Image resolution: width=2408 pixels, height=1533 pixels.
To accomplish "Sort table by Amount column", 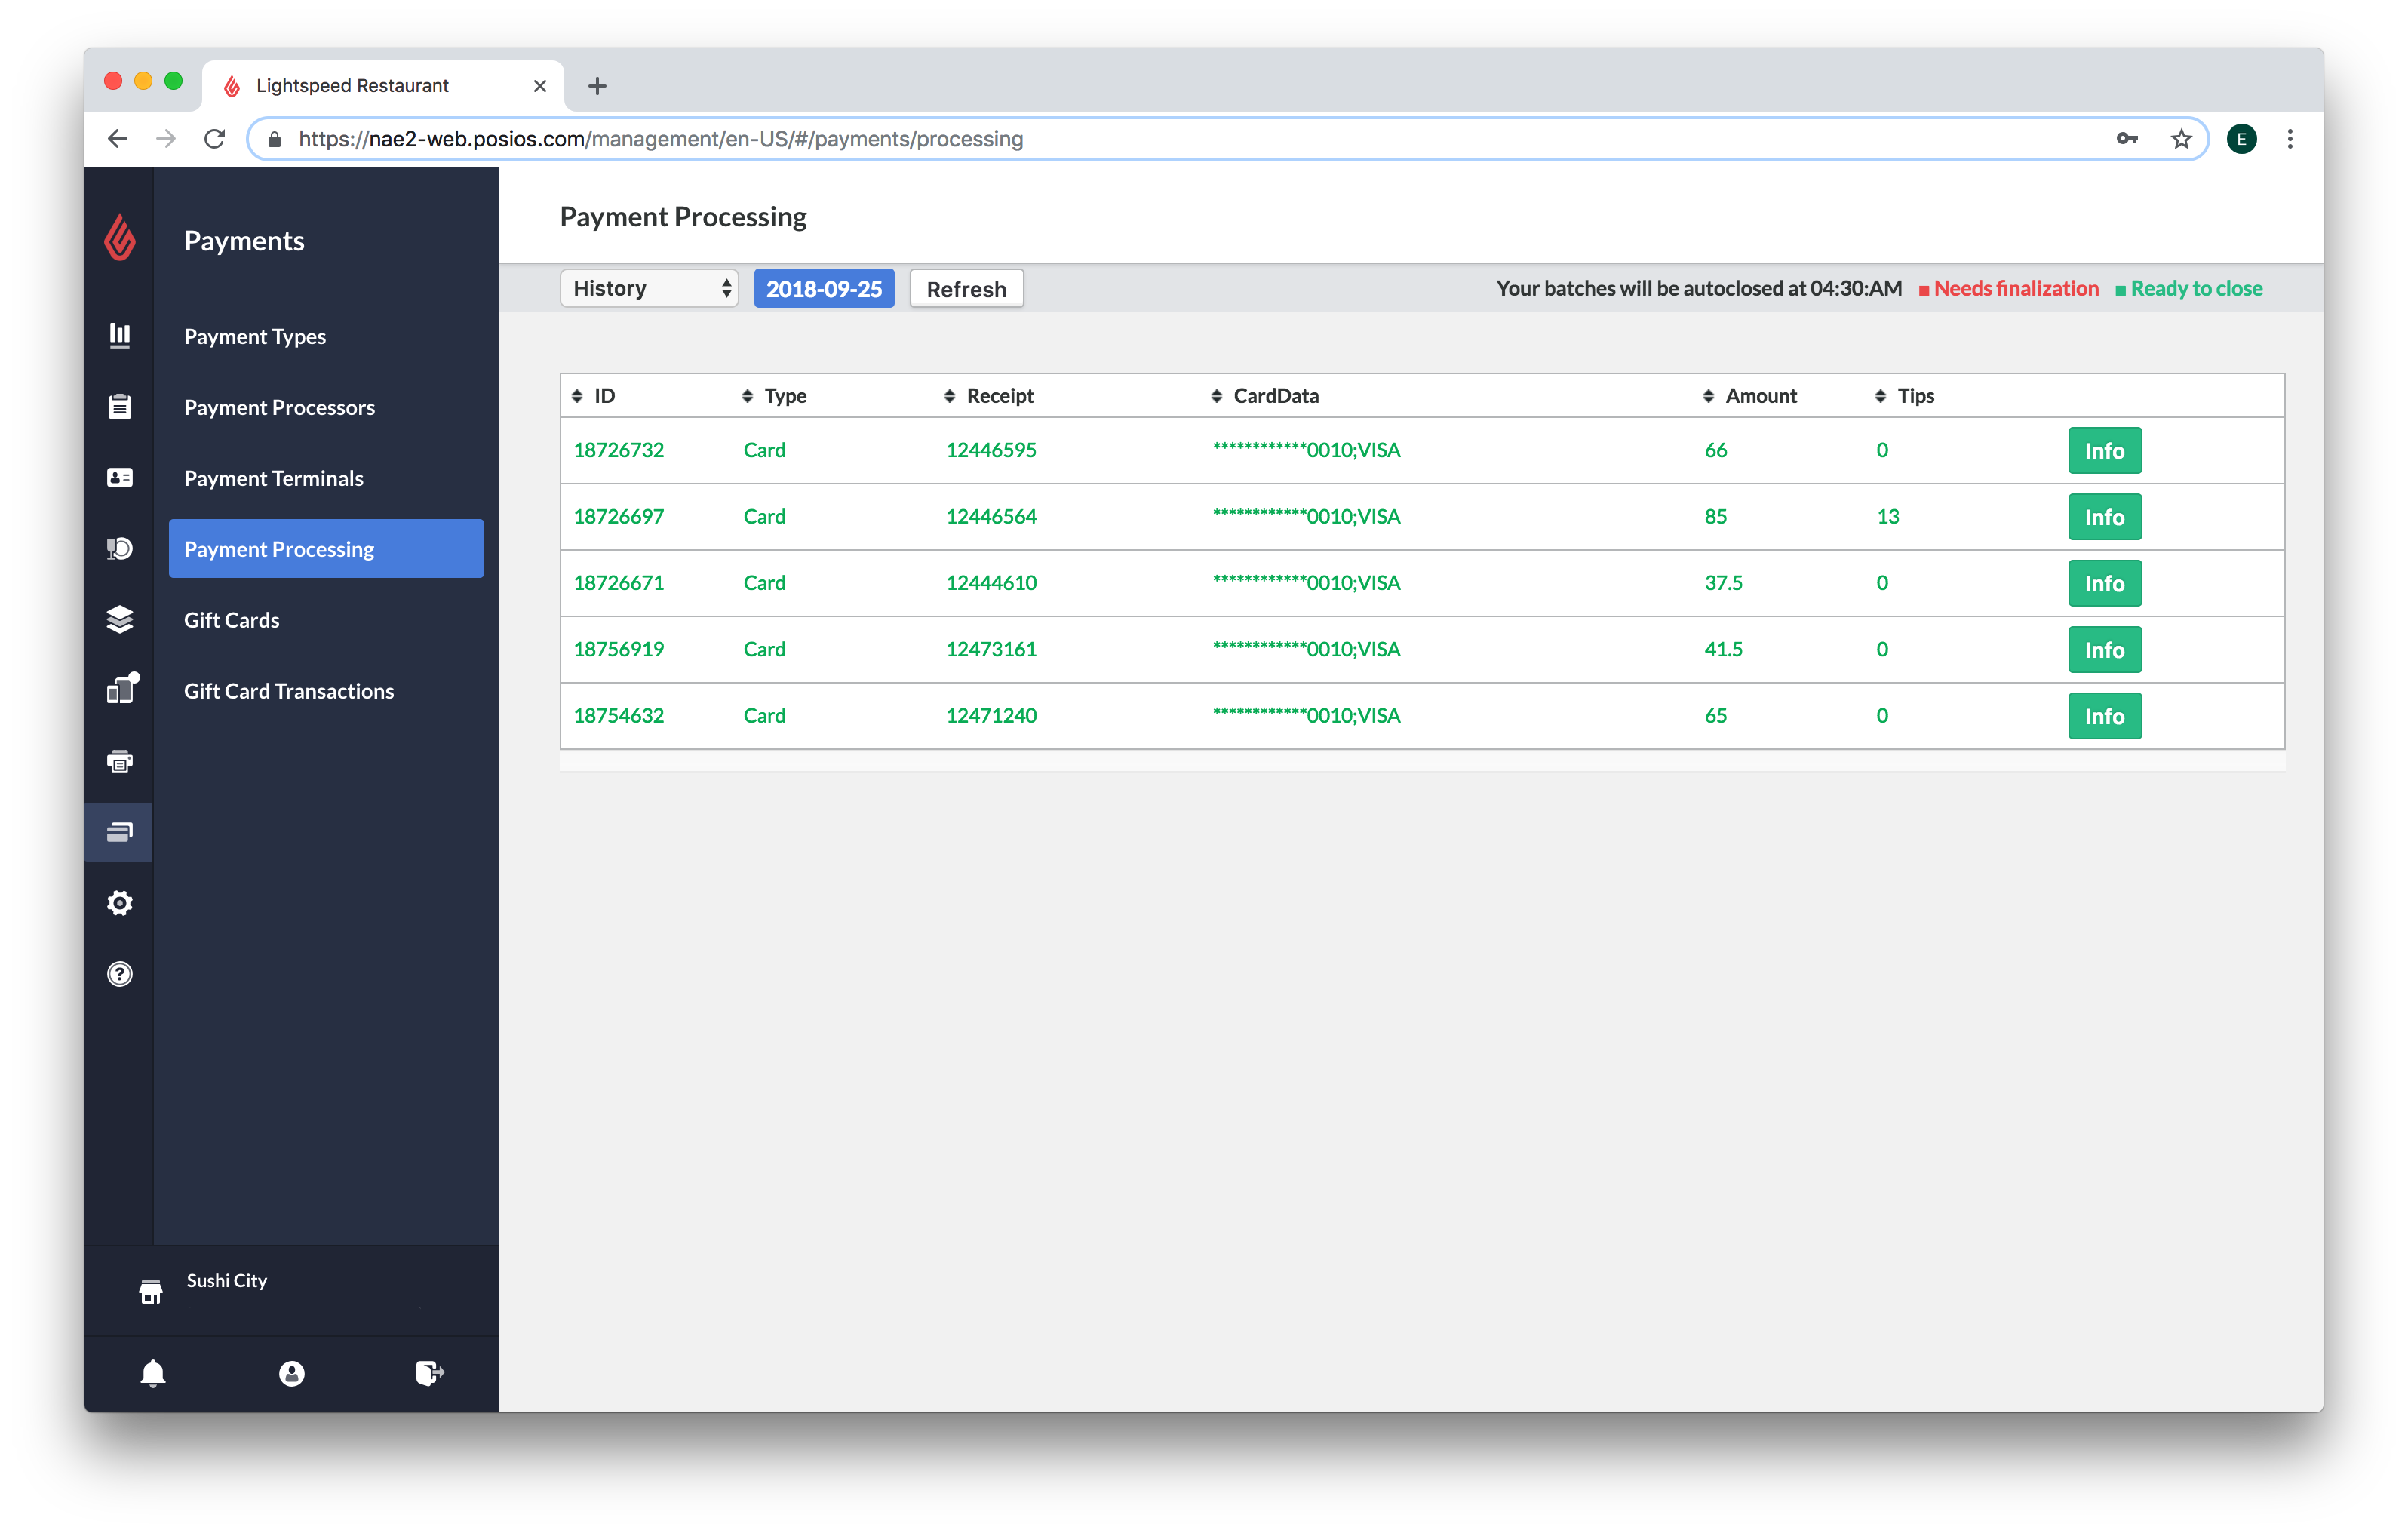I will [1750, 396].
